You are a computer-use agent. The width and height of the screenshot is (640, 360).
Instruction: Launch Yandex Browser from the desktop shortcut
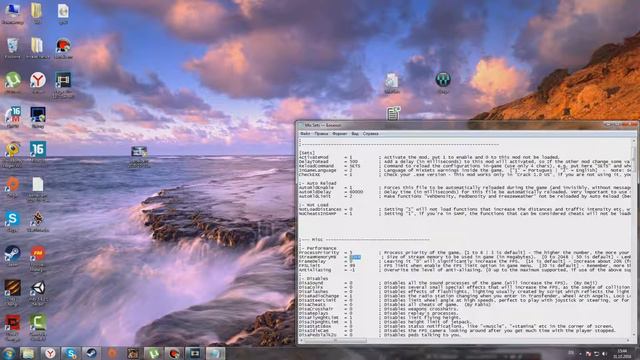[x=38, y=82]
